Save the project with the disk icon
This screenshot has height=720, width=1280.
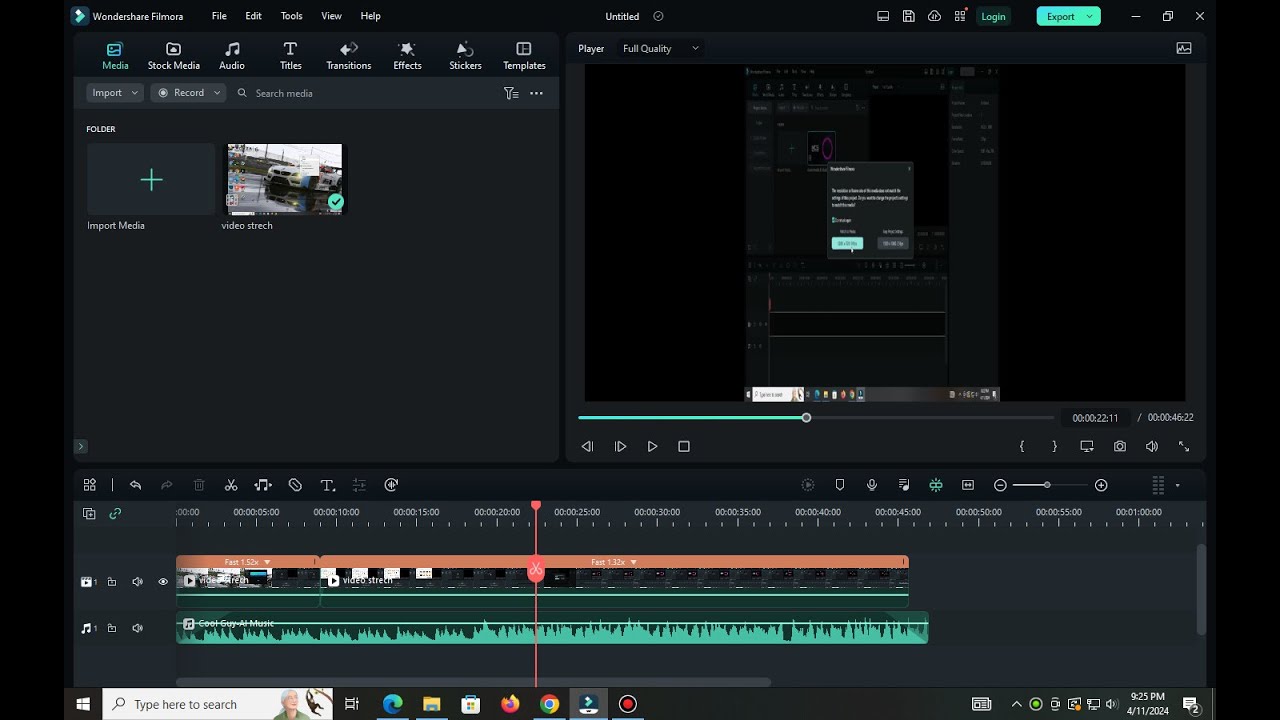(908, 16)
